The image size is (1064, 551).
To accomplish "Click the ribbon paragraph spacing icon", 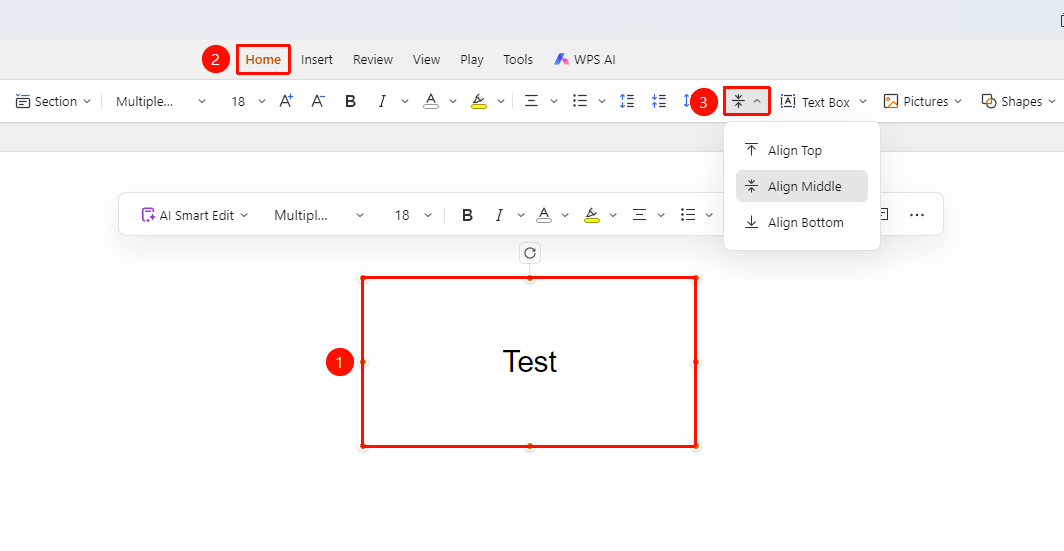I will coord(659,101).
